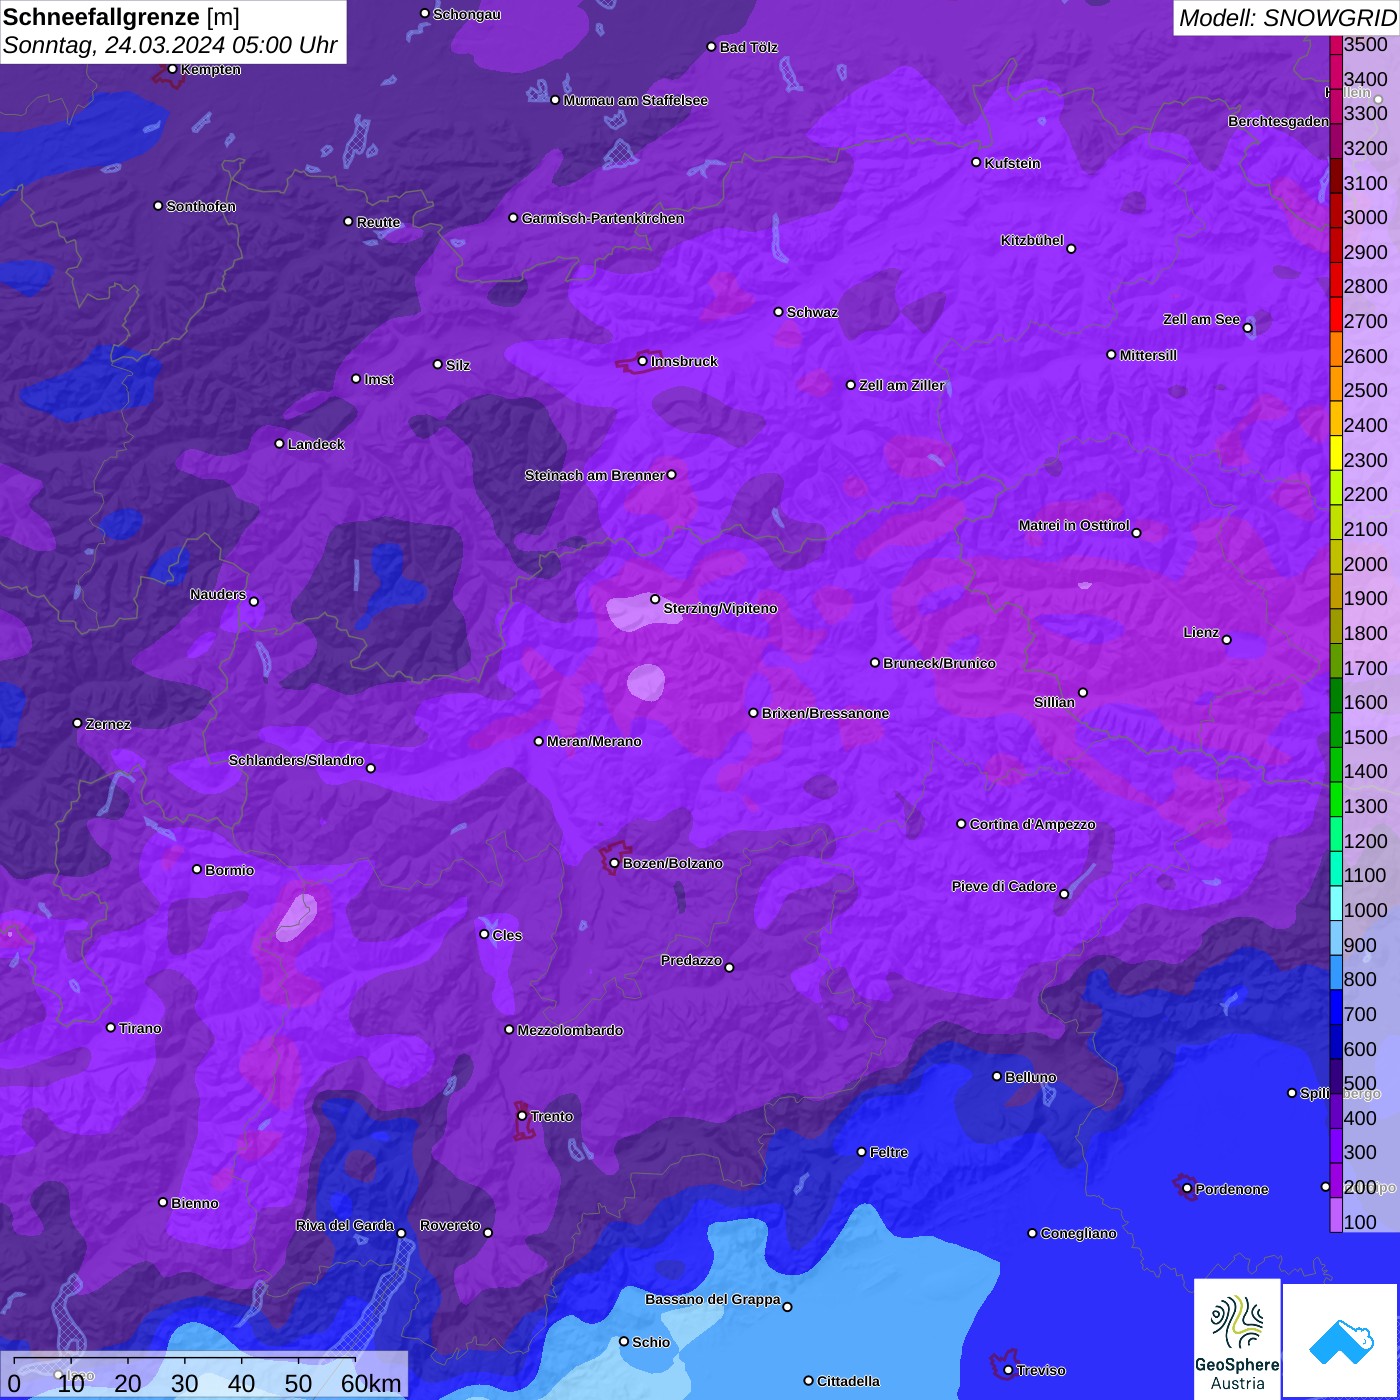Click the Zell am See location dot

click(1247, 328)
